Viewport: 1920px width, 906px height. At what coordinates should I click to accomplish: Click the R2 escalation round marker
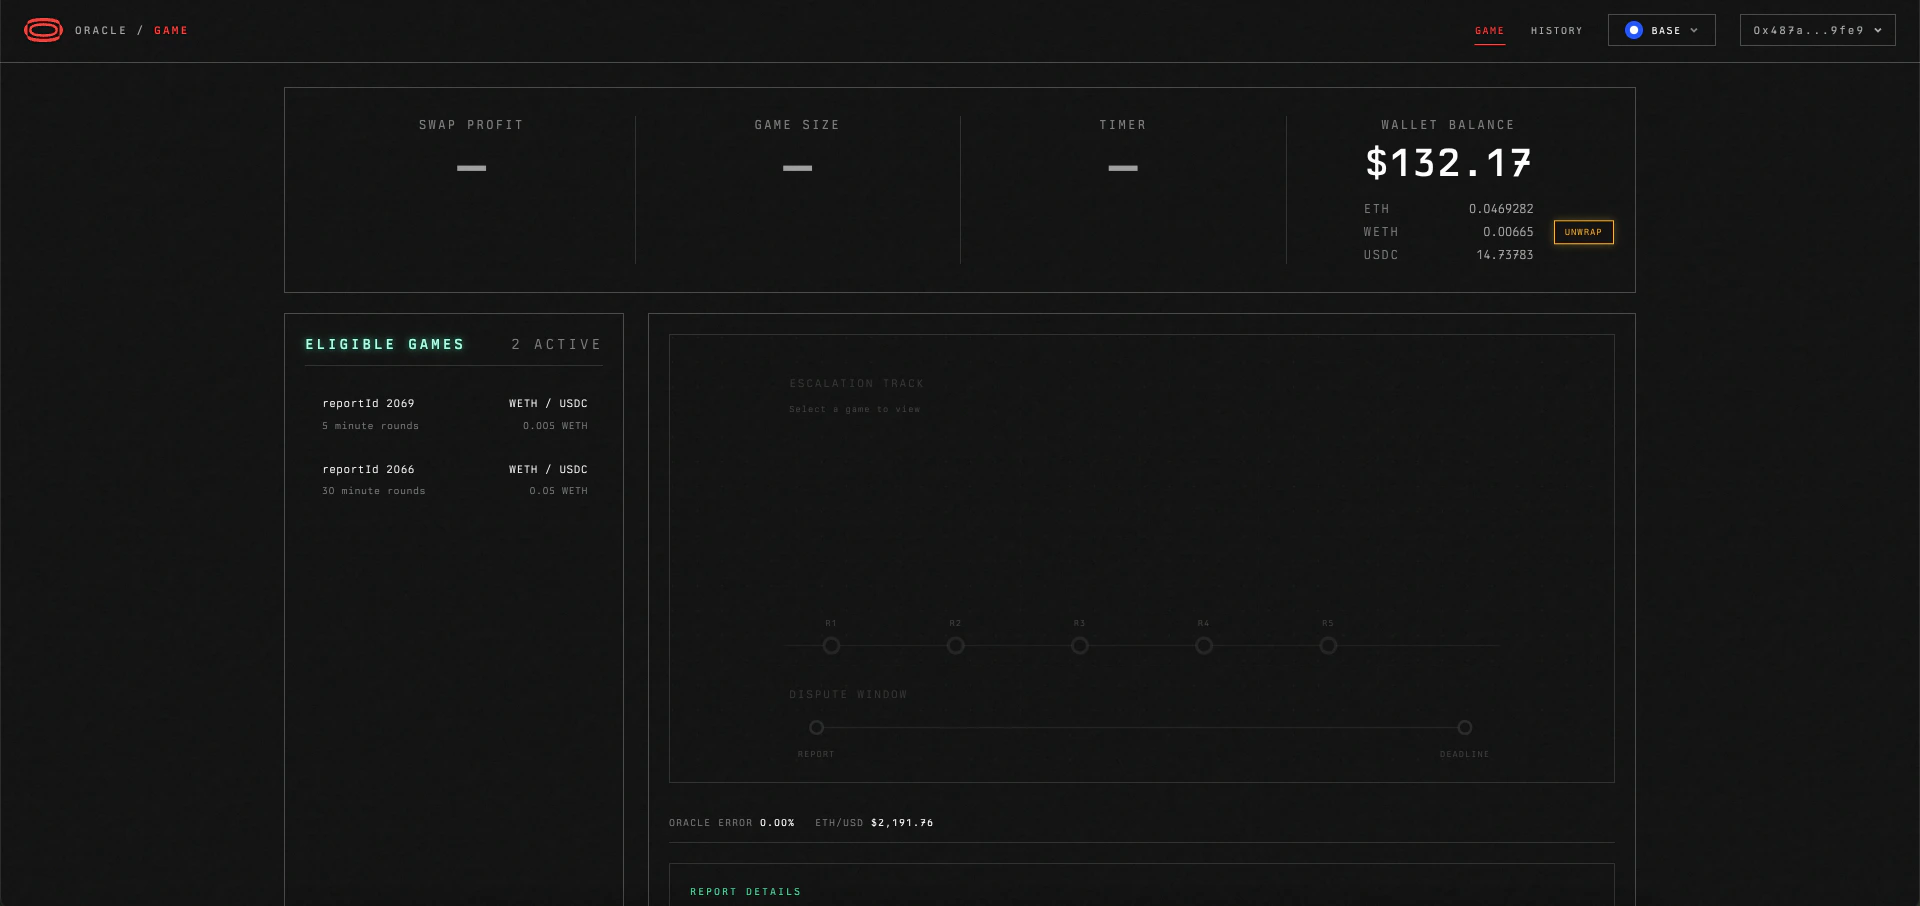(x=955, y=646)
